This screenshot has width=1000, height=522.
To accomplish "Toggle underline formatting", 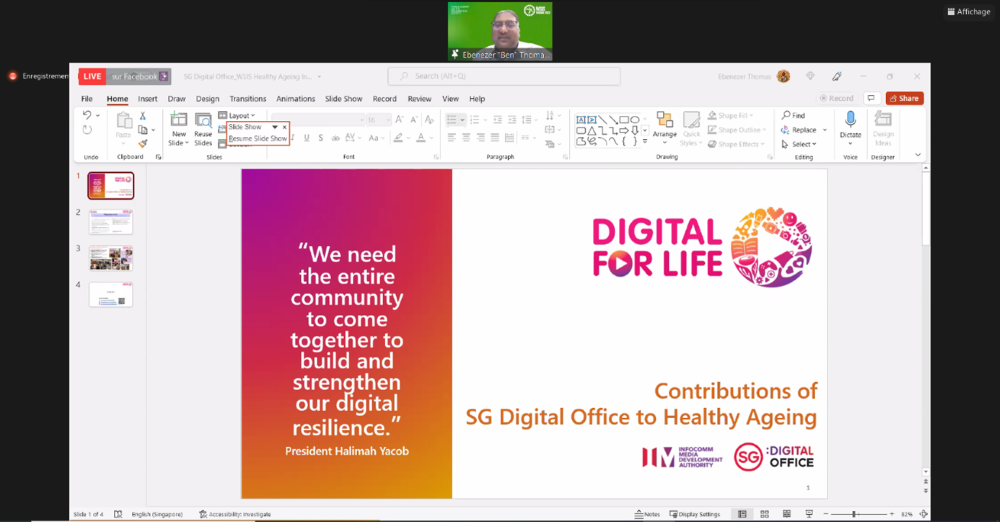I will coord(307,138).
